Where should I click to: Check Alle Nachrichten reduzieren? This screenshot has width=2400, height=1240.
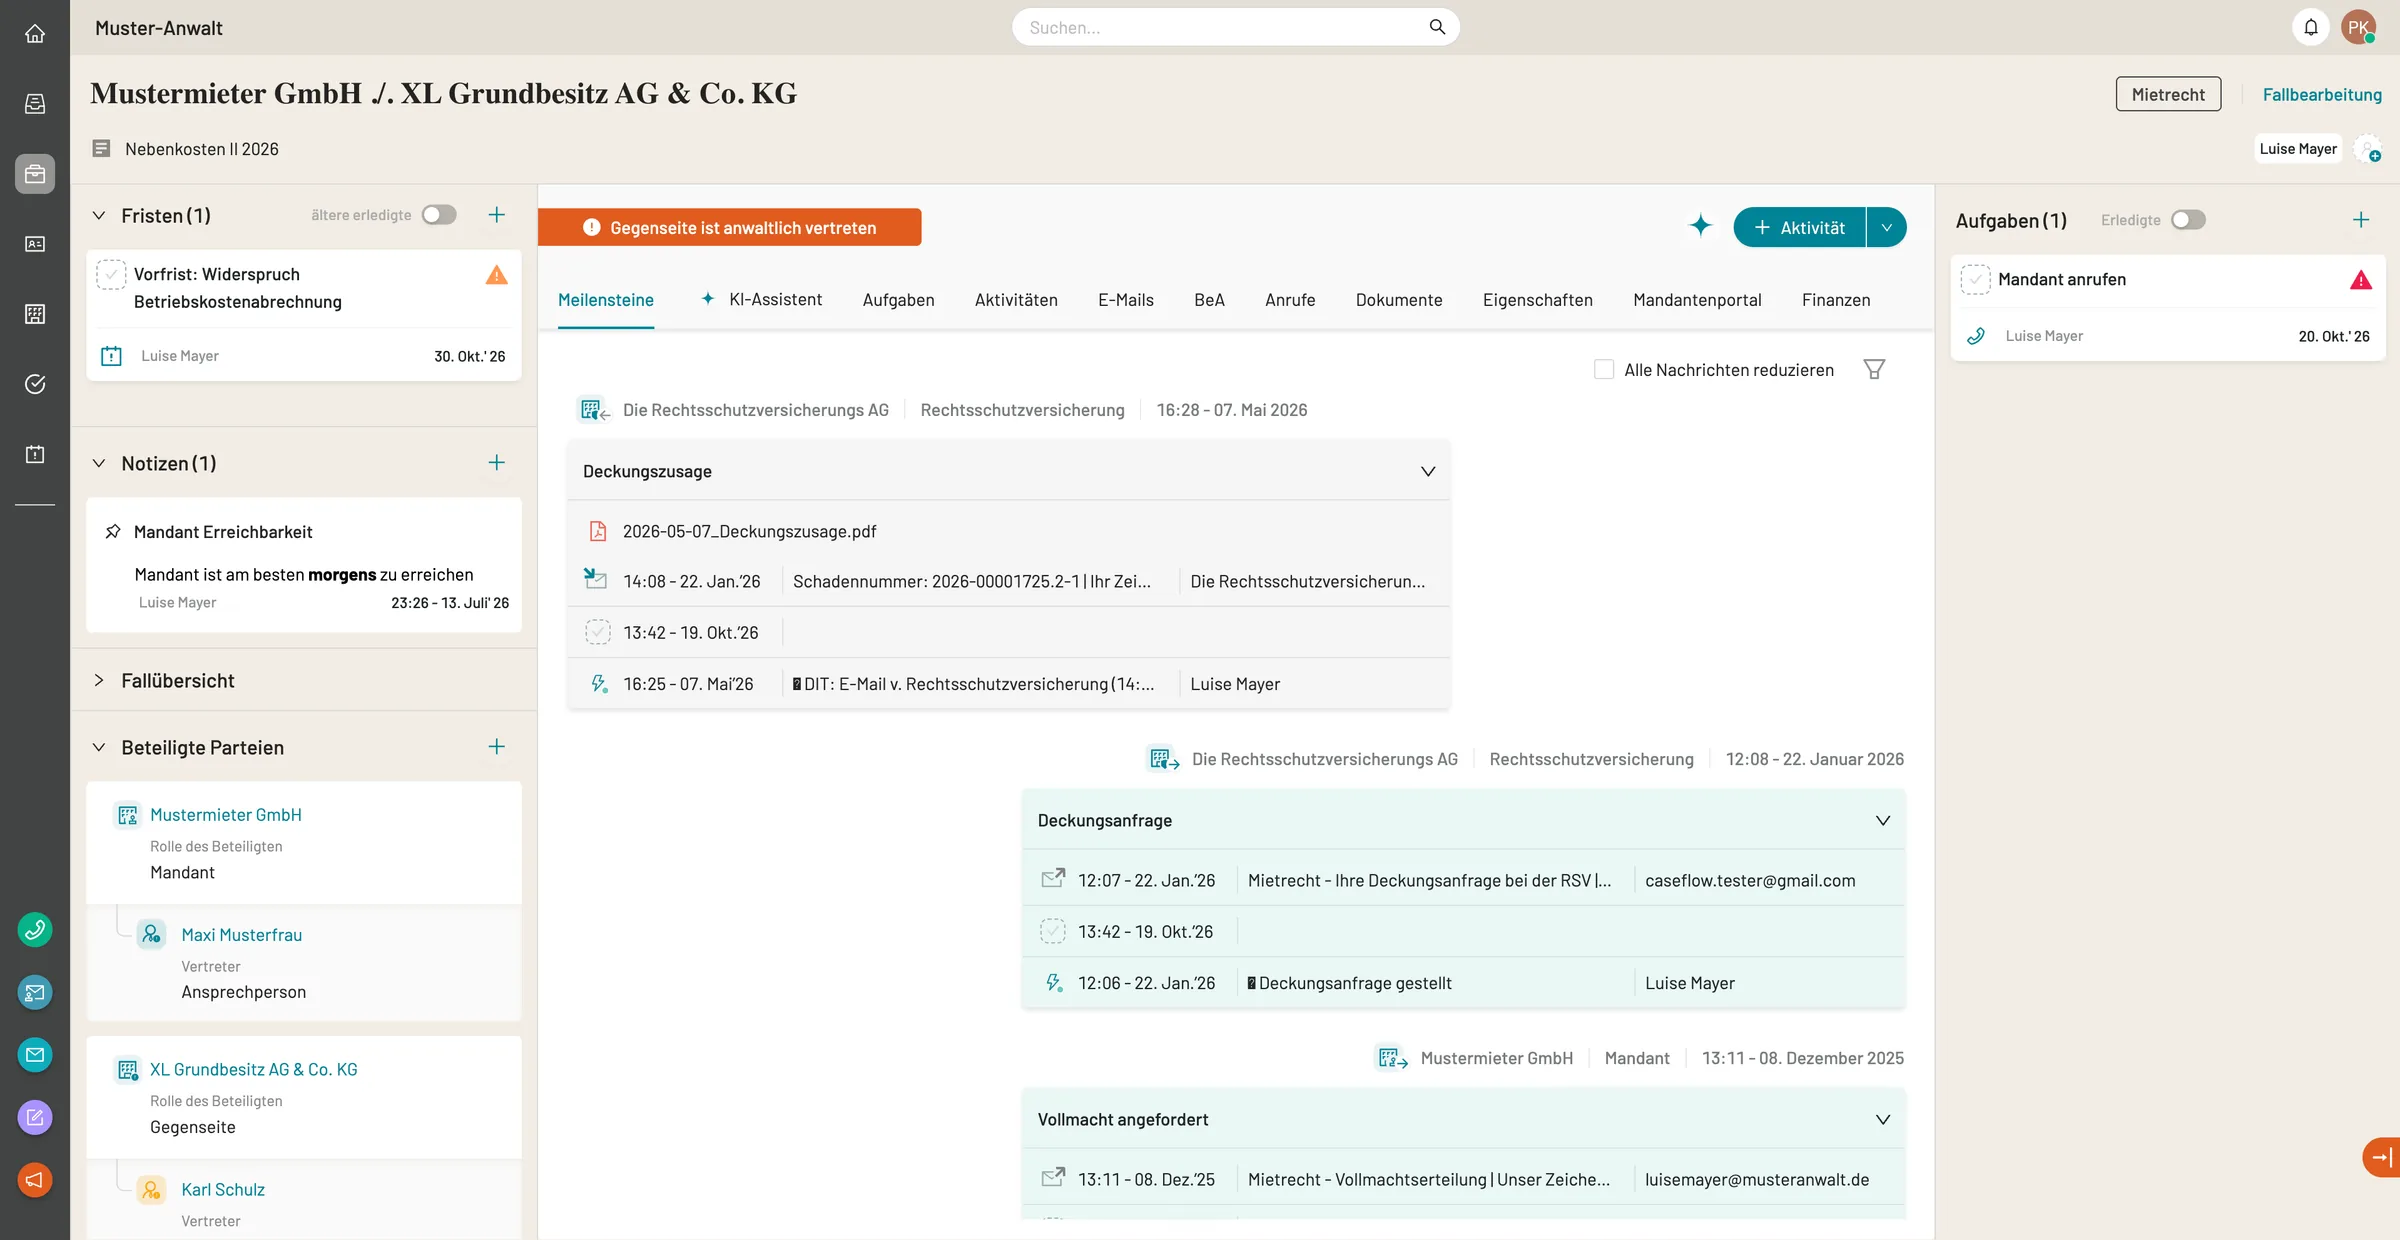click(x=1604, y=369)
